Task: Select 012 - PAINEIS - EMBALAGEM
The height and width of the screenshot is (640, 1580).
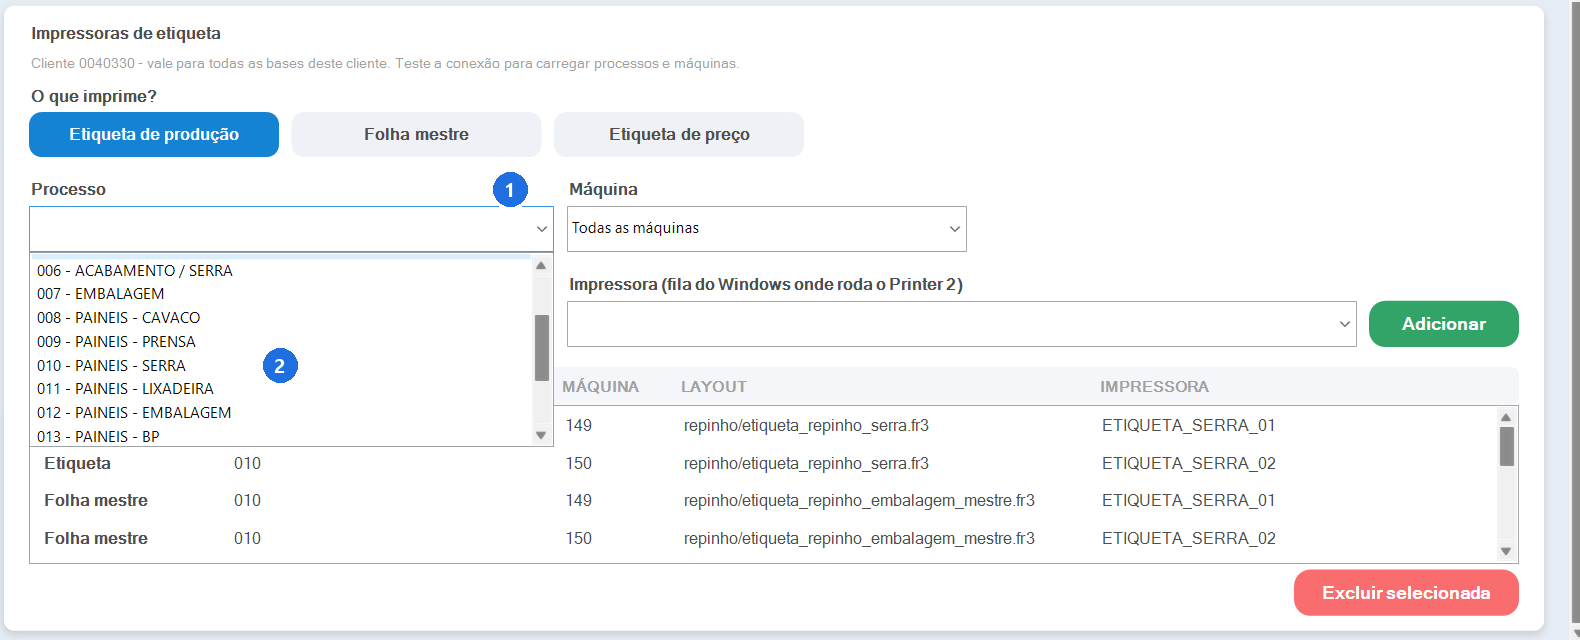Action: 282,413
